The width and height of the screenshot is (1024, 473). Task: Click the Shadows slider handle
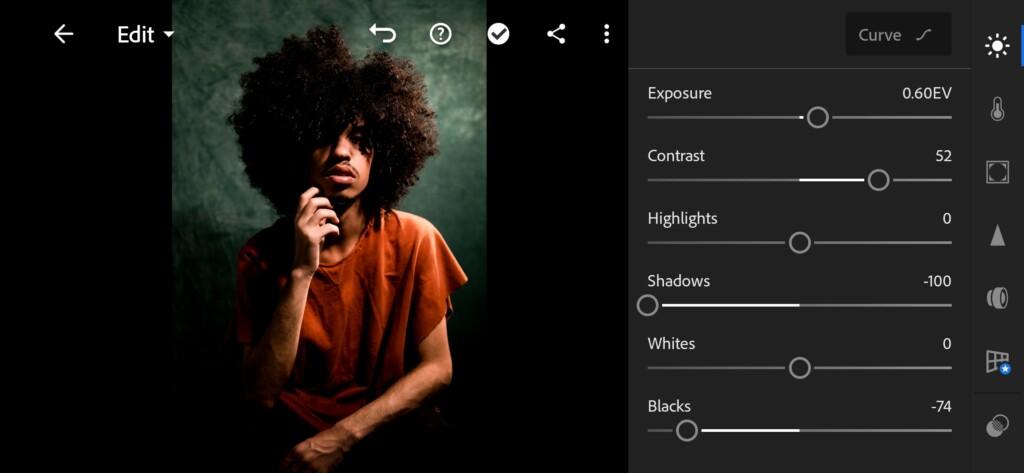[648, 305]
